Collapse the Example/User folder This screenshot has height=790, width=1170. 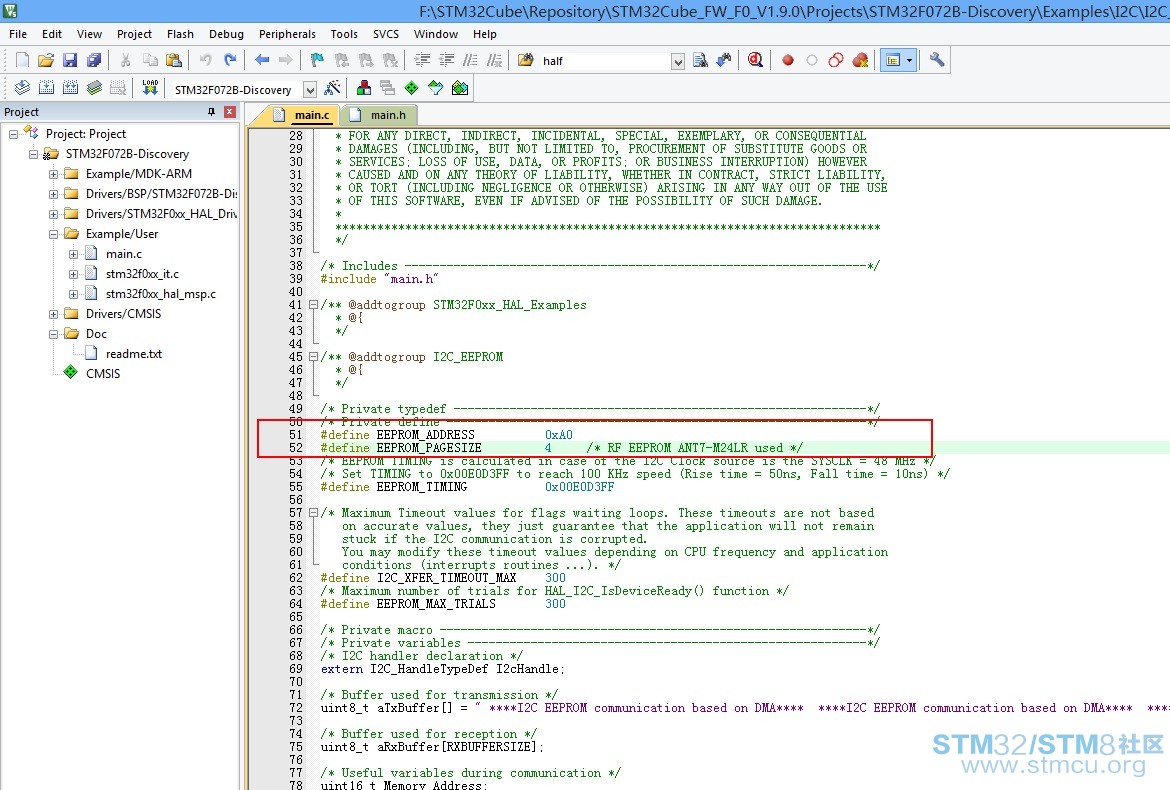point(53,234)
